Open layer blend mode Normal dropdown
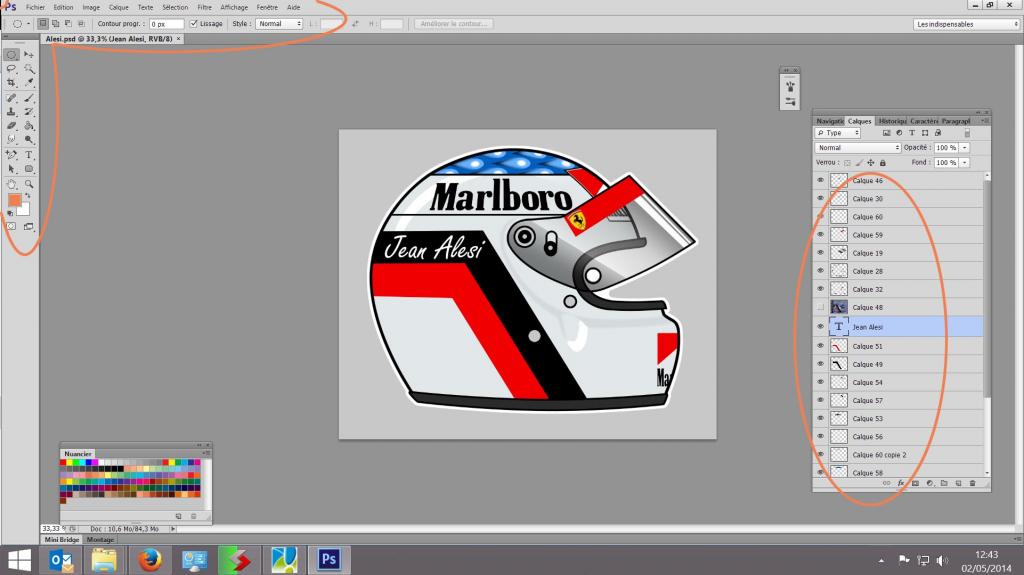This screenshot has width=1024, height=575. click(857, 148)
